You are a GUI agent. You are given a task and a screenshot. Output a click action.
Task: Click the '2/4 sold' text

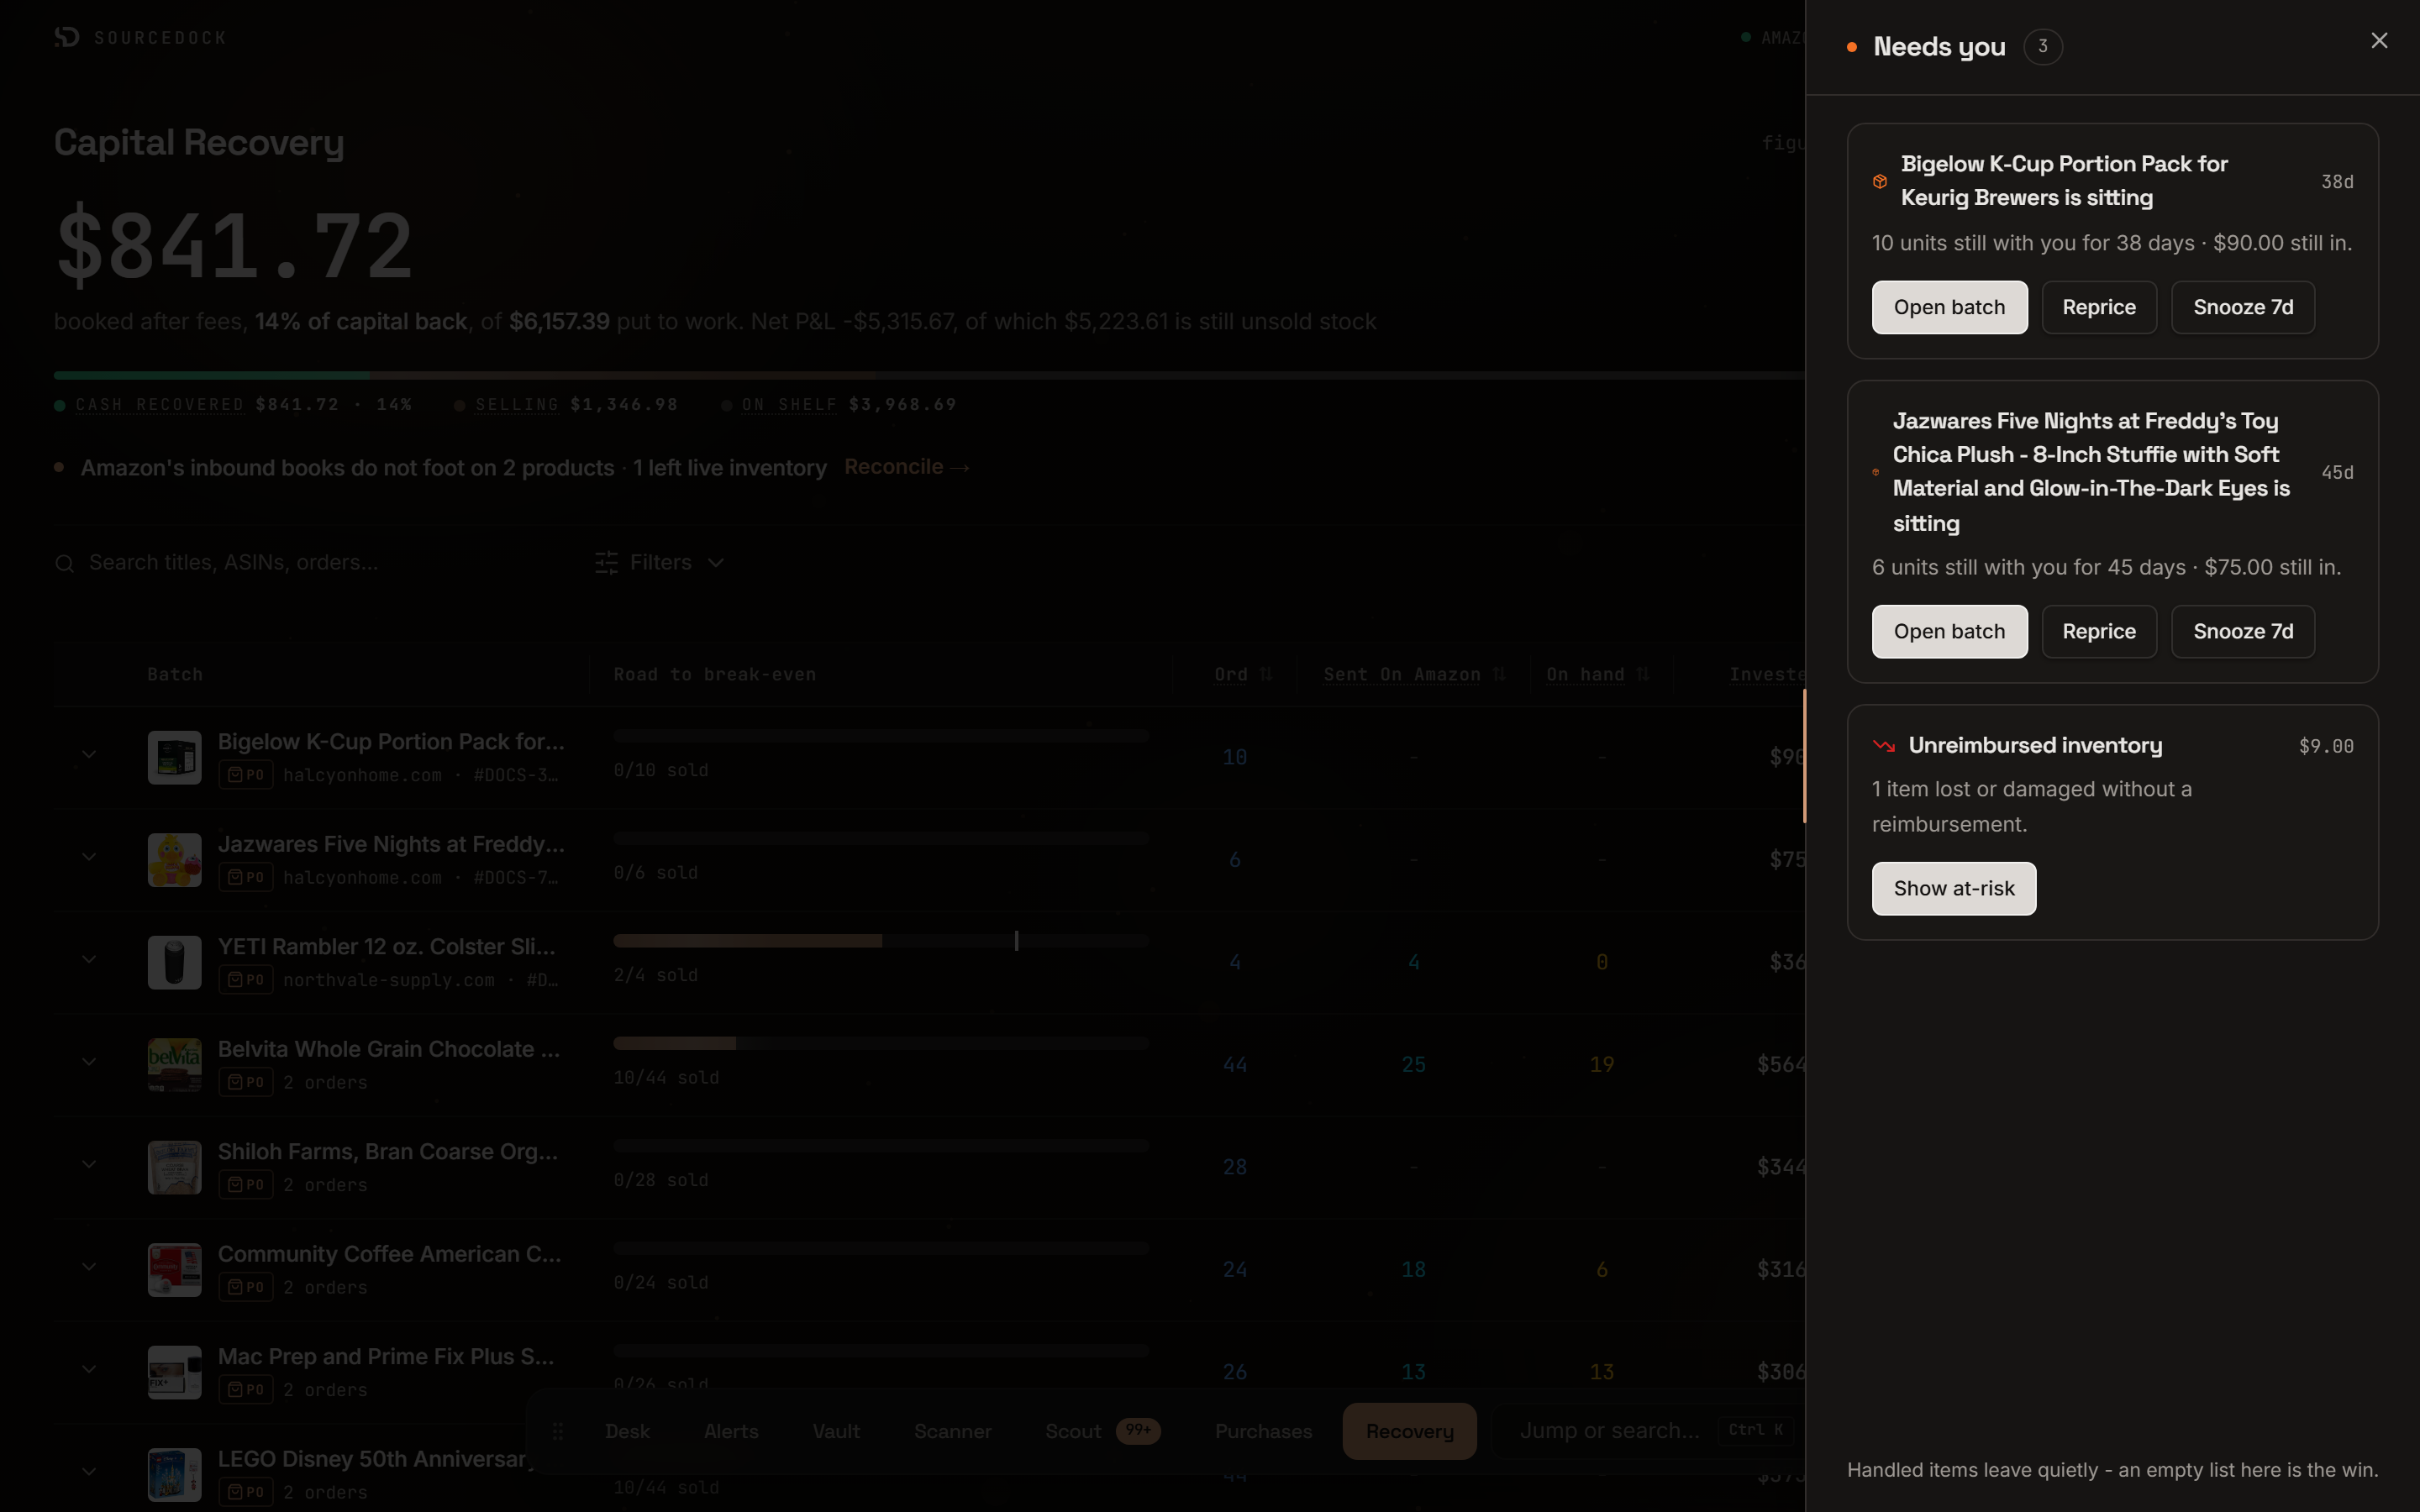[x=656, y=975]
